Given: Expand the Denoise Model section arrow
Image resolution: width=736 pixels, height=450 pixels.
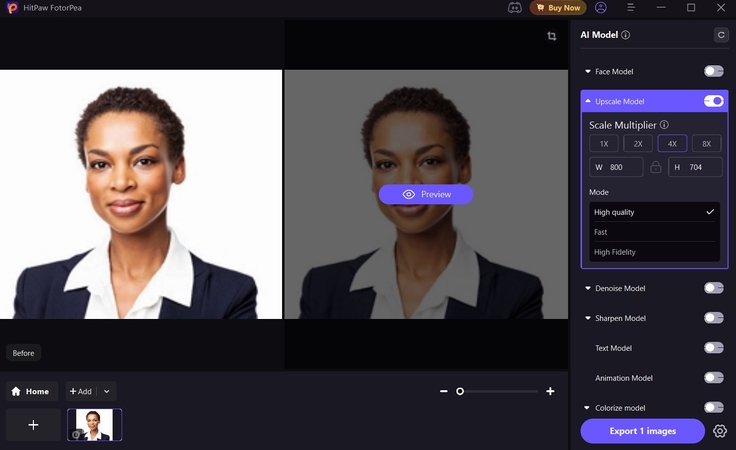Looking at the screenshot, I should click(588, 288).
